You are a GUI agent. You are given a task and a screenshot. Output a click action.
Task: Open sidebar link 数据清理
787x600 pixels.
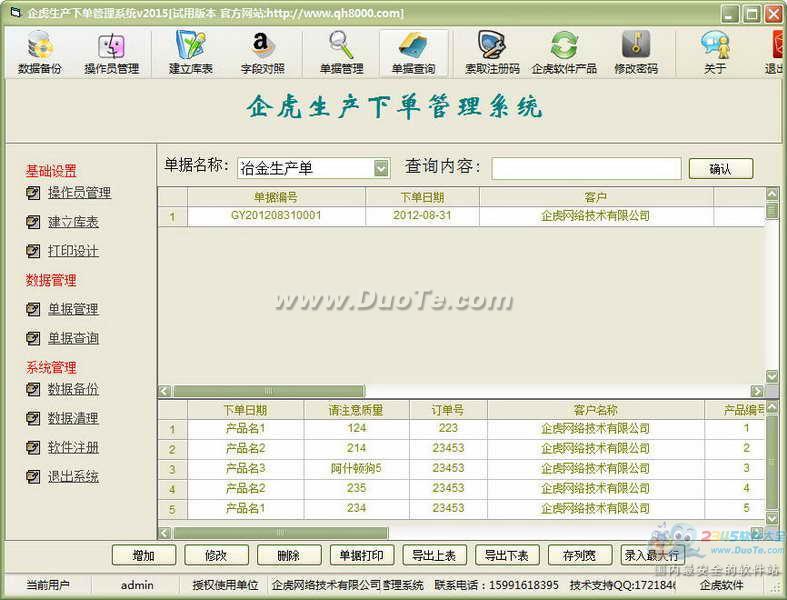(73, 418)
